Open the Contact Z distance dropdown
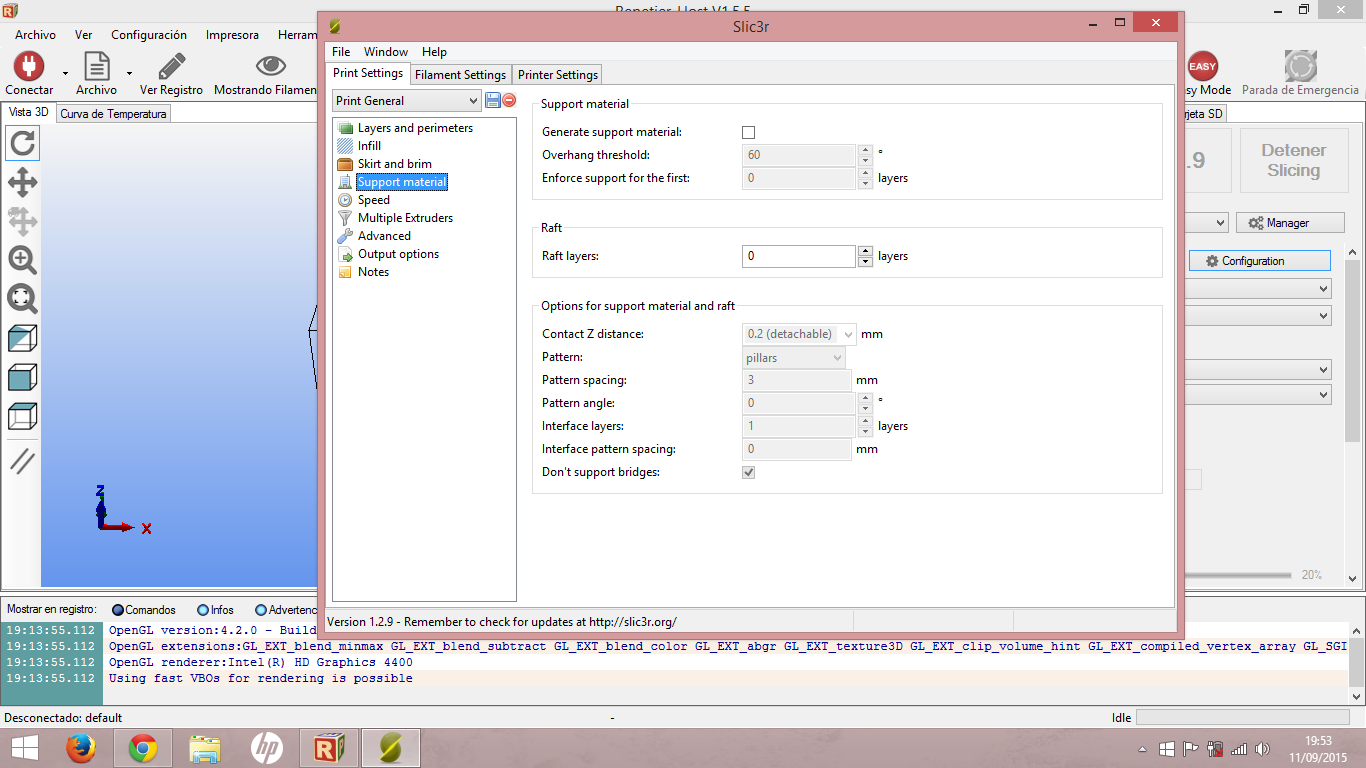1366x768 pixels. click(x=799, y=334)
